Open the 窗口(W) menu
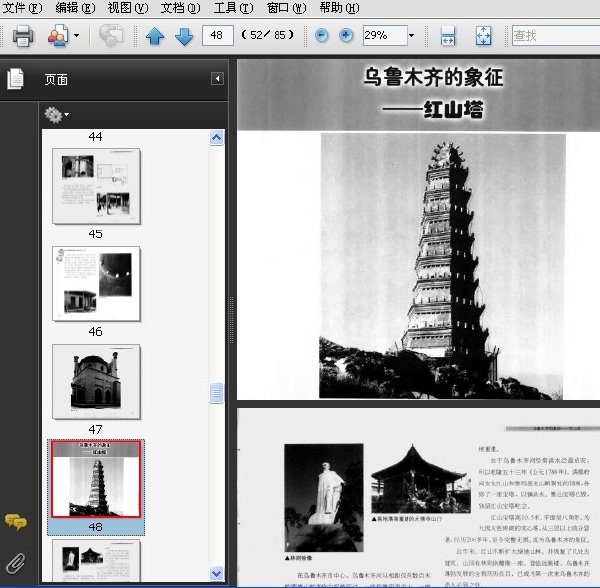The width and height of the screenshot is (600, 588). (x=287, y=8)
